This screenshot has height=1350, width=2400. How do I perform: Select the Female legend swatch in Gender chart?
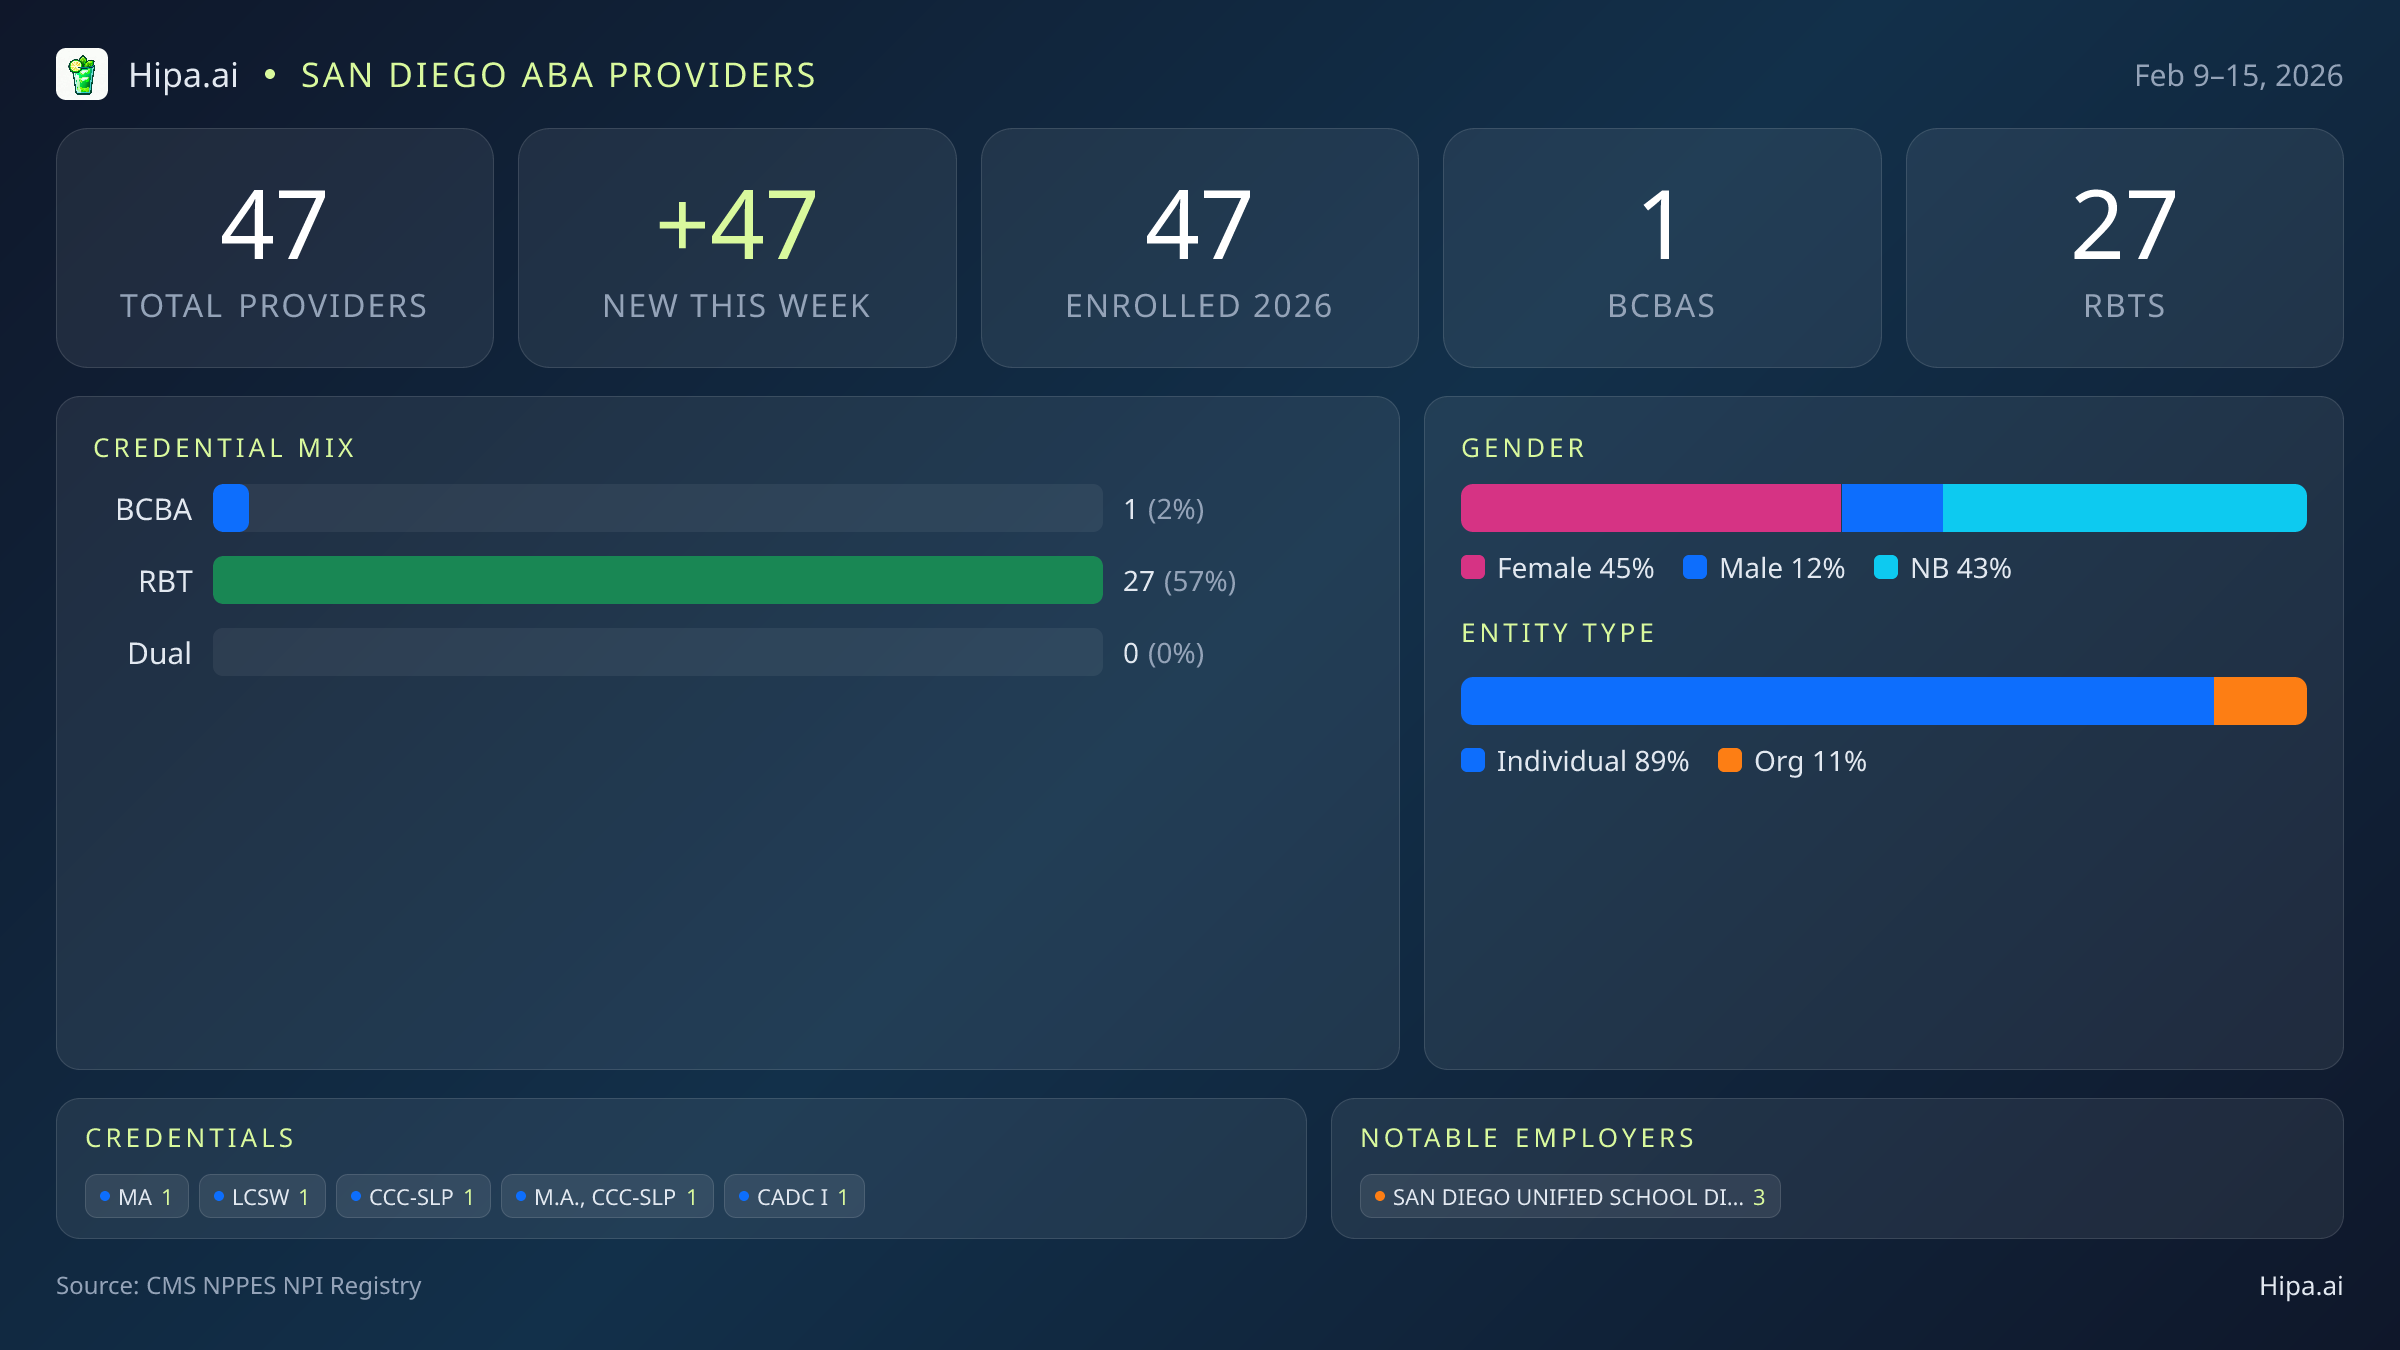coord(1474,567)
